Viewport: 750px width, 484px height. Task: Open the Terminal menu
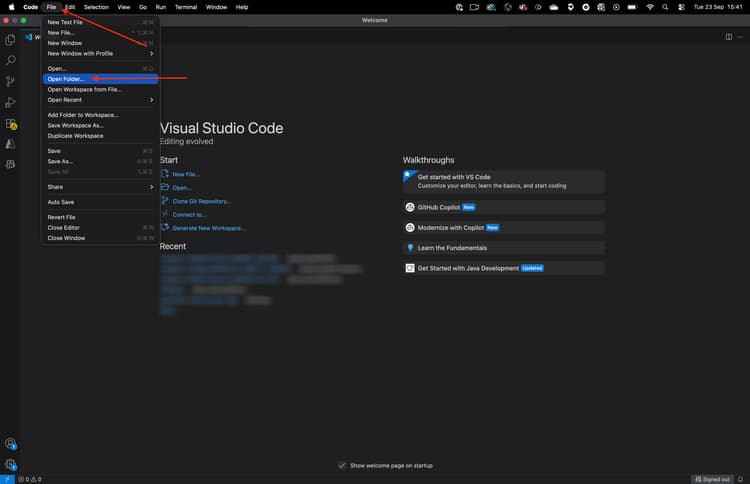coord(186,7)
